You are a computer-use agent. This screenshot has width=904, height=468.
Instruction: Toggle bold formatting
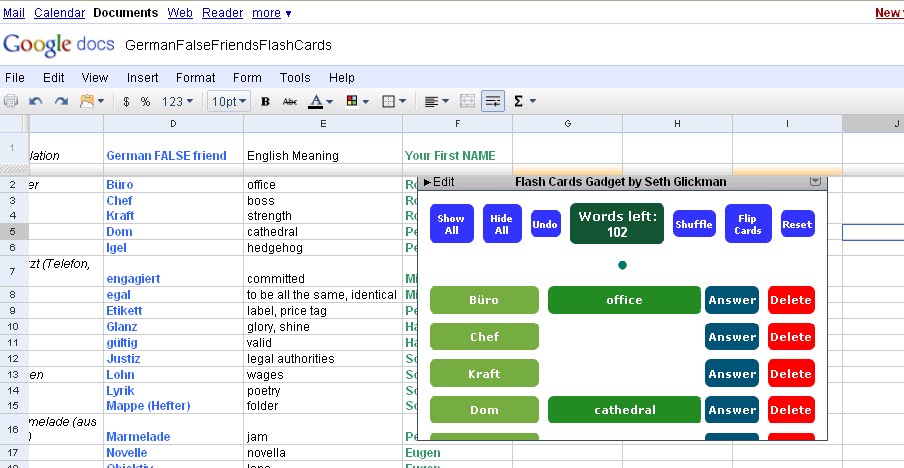(x=265, y=101)
